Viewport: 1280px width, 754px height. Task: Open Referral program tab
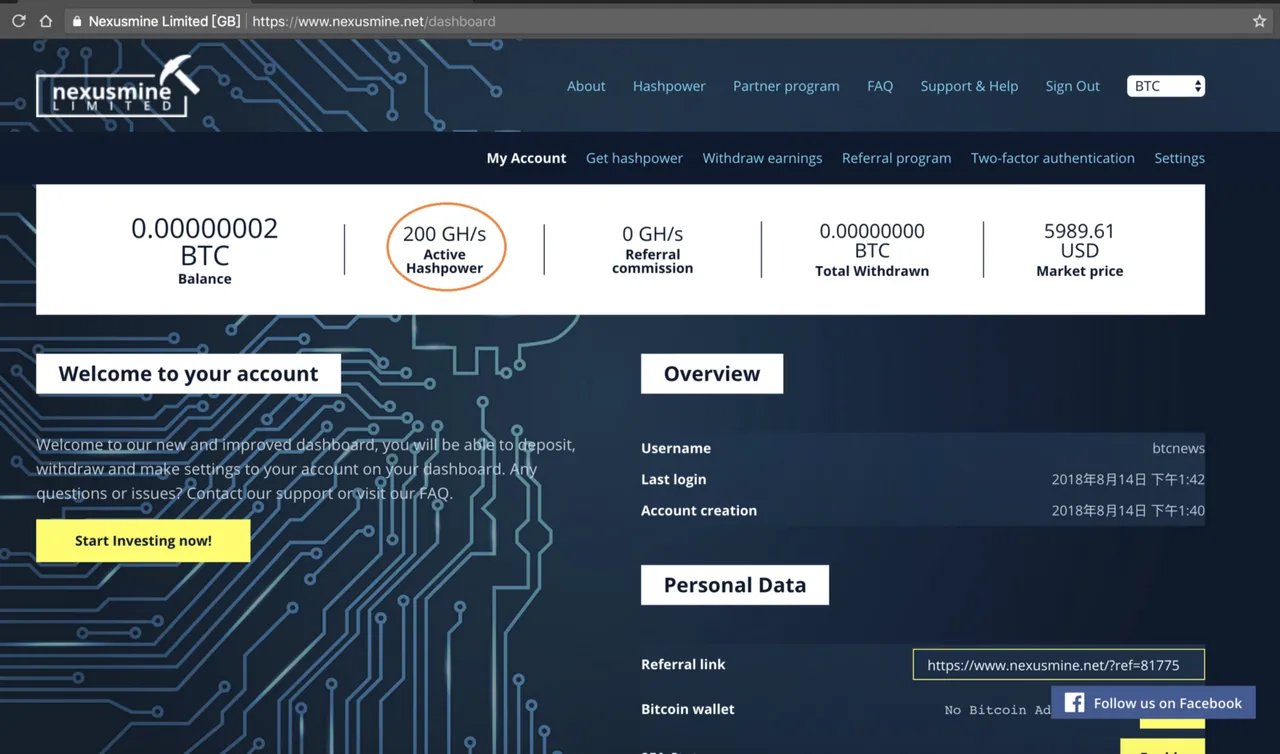pyautogui.click(x=896, y=158)
